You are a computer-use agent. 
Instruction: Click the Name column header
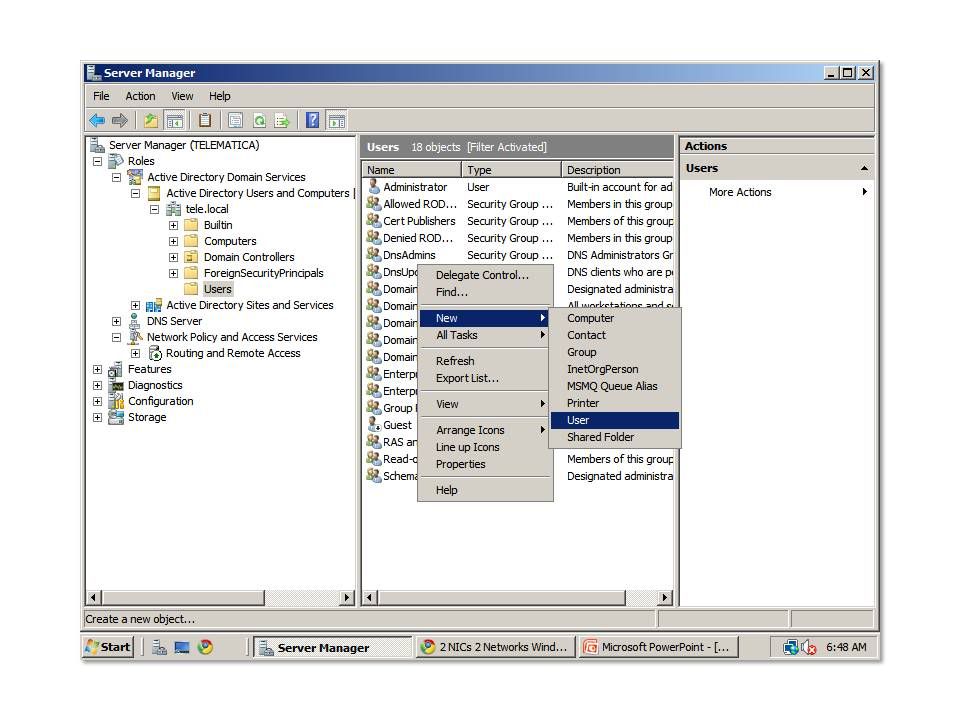(410, 170)
